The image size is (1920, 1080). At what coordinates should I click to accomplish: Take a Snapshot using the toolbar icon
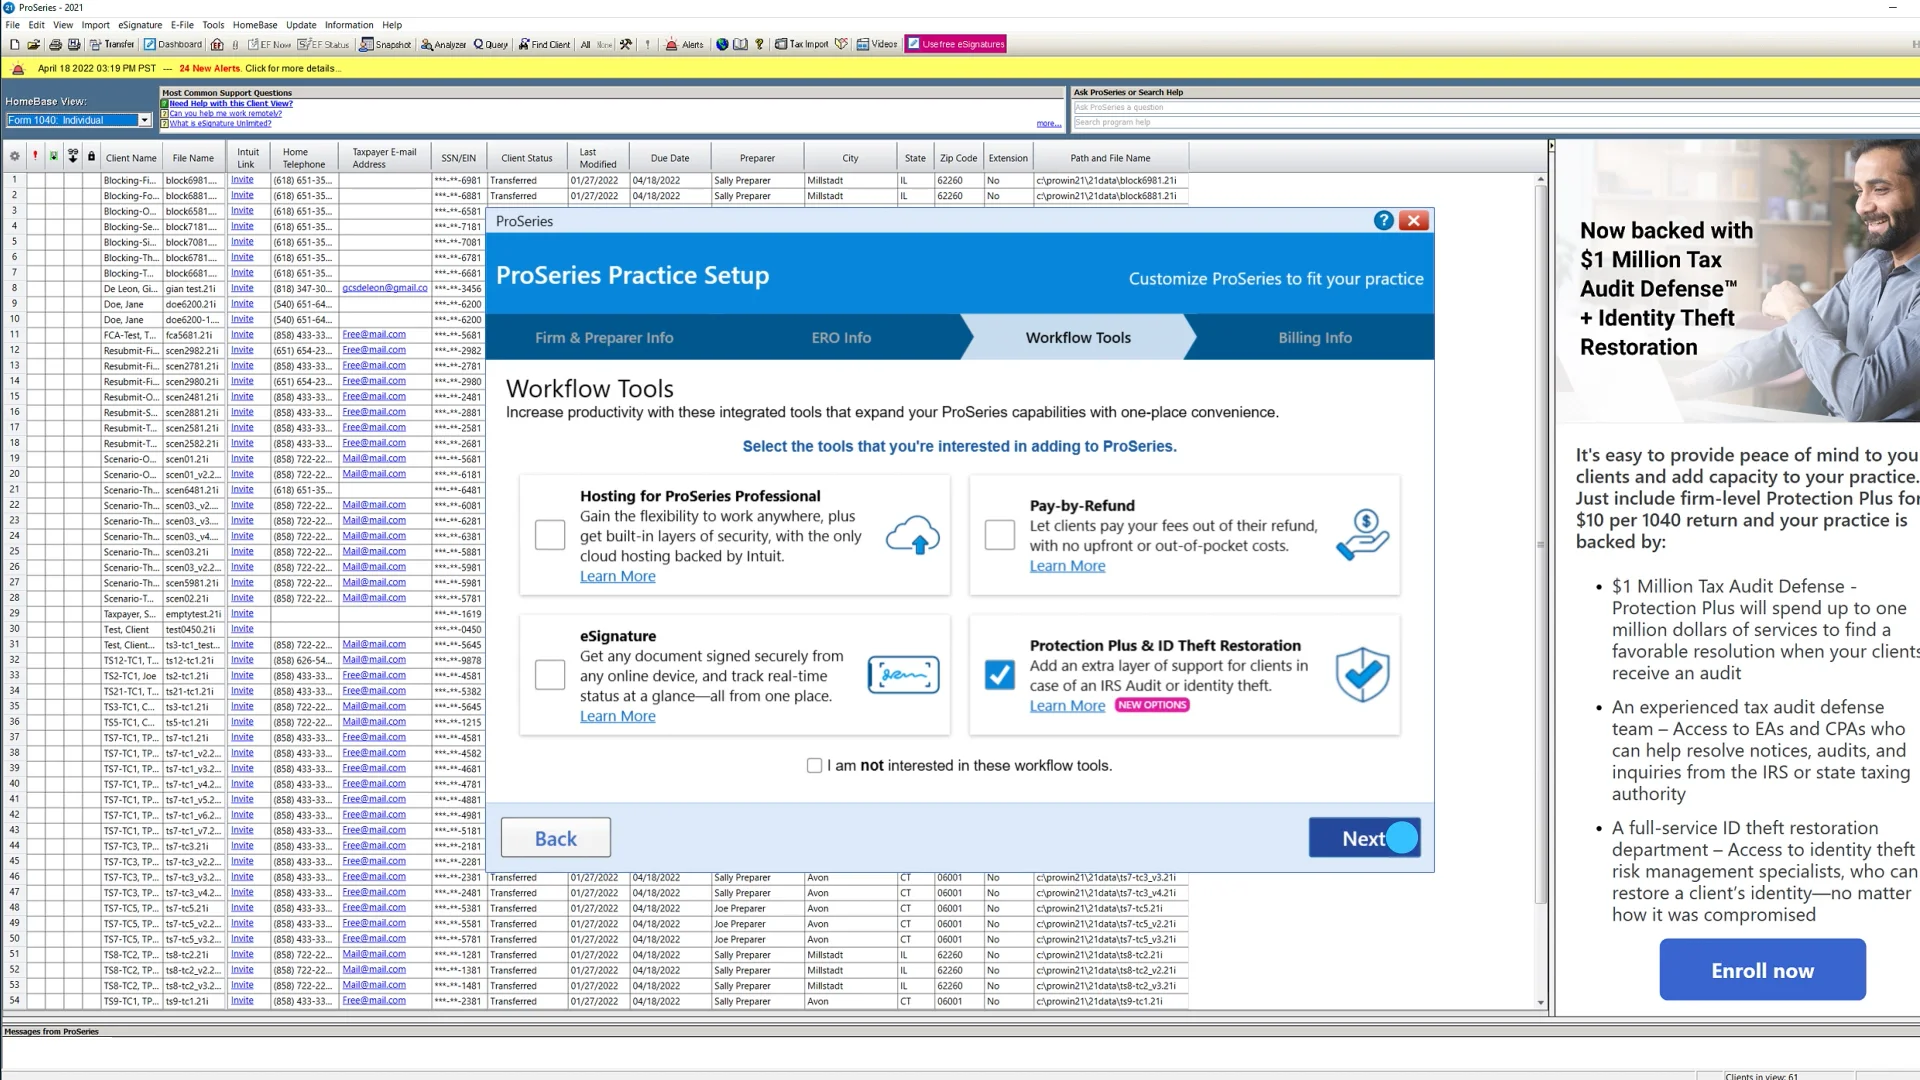(x=385, y=44)
